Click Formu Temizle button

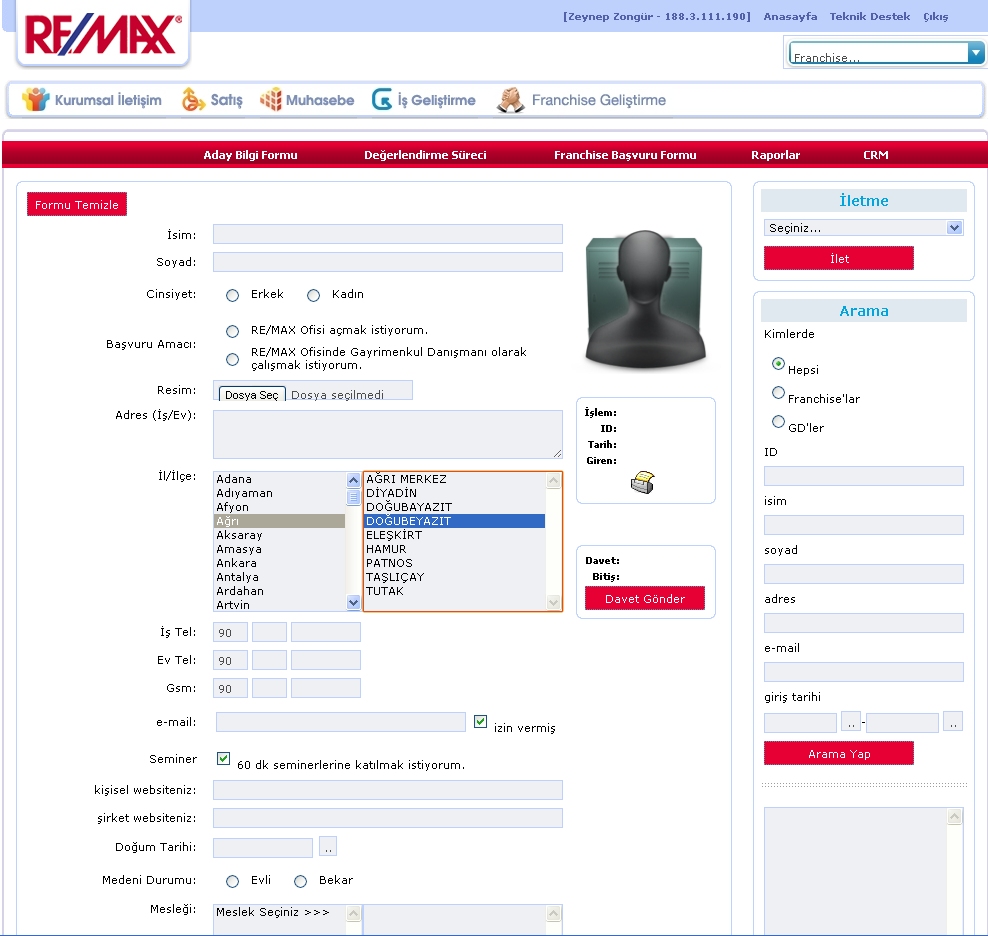coord(77,204)
